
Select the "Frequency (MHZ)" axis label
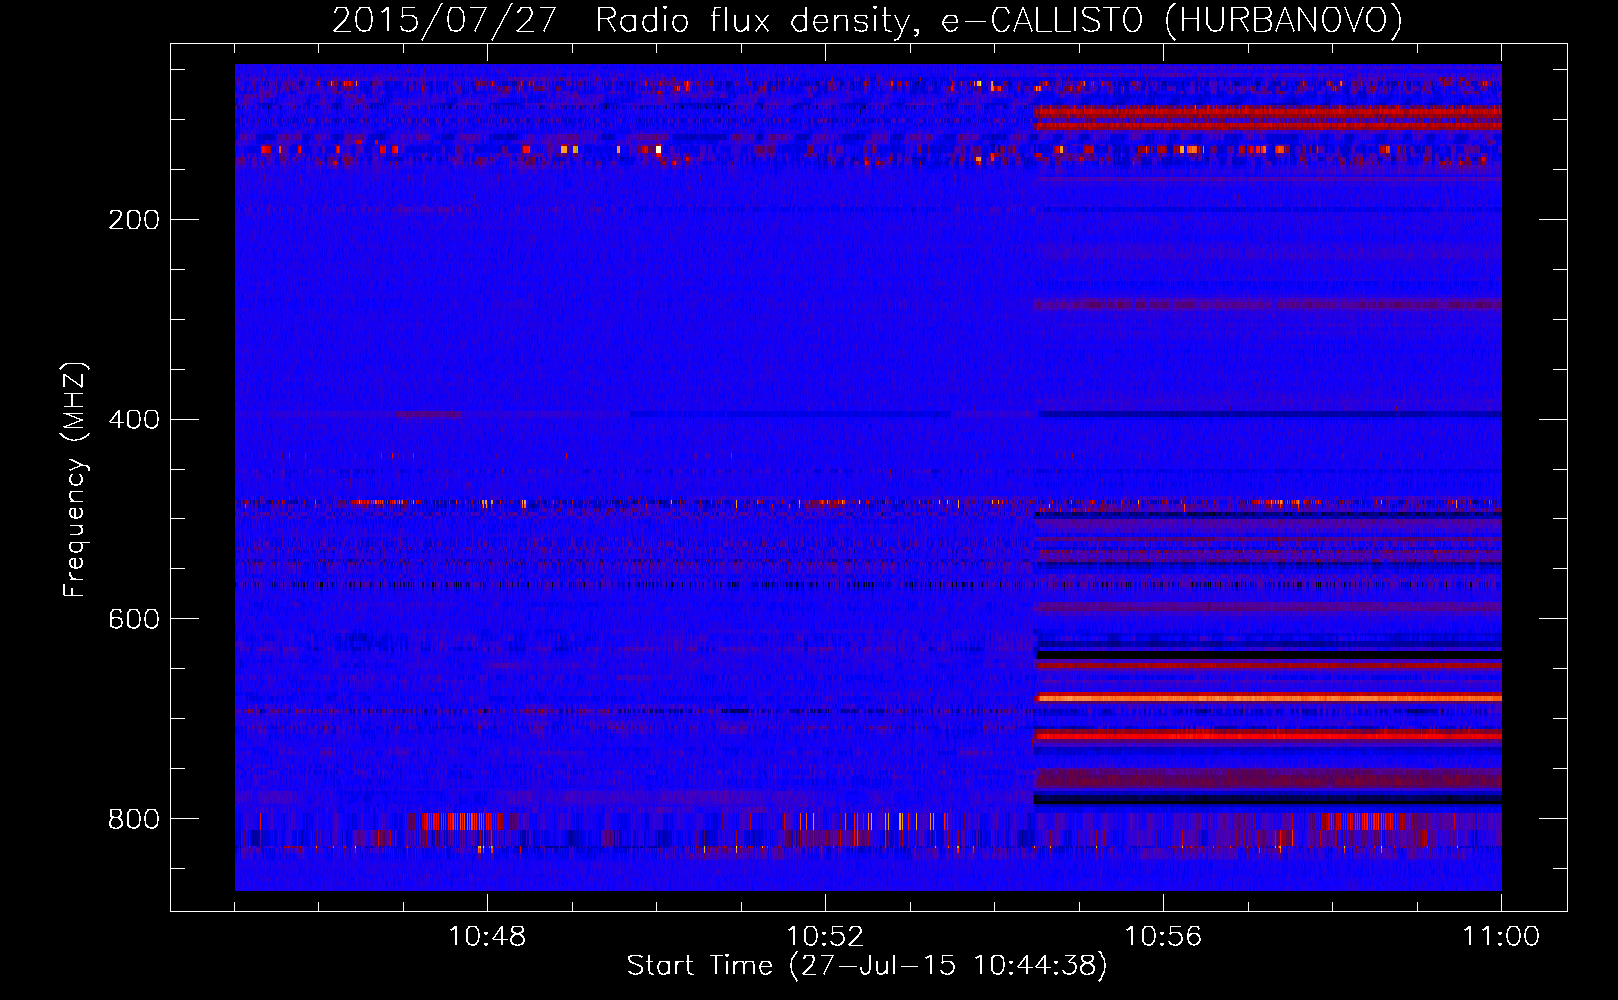click(x=76, y=479)
